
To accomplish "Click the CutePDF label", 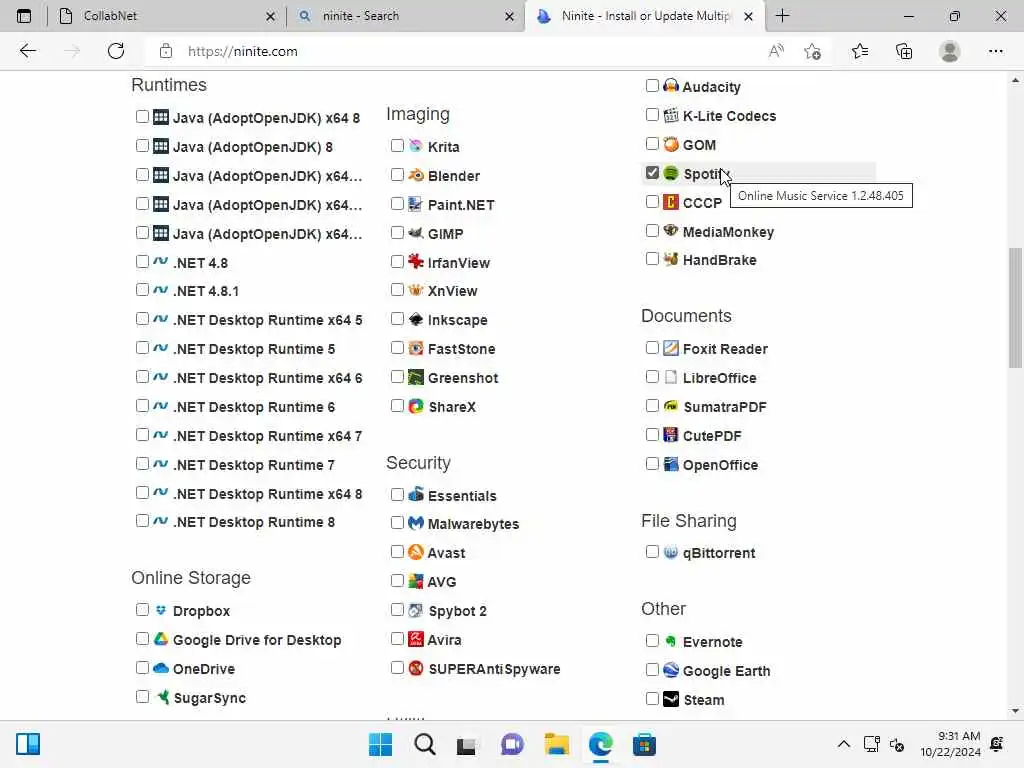I will tap(712, 436).
